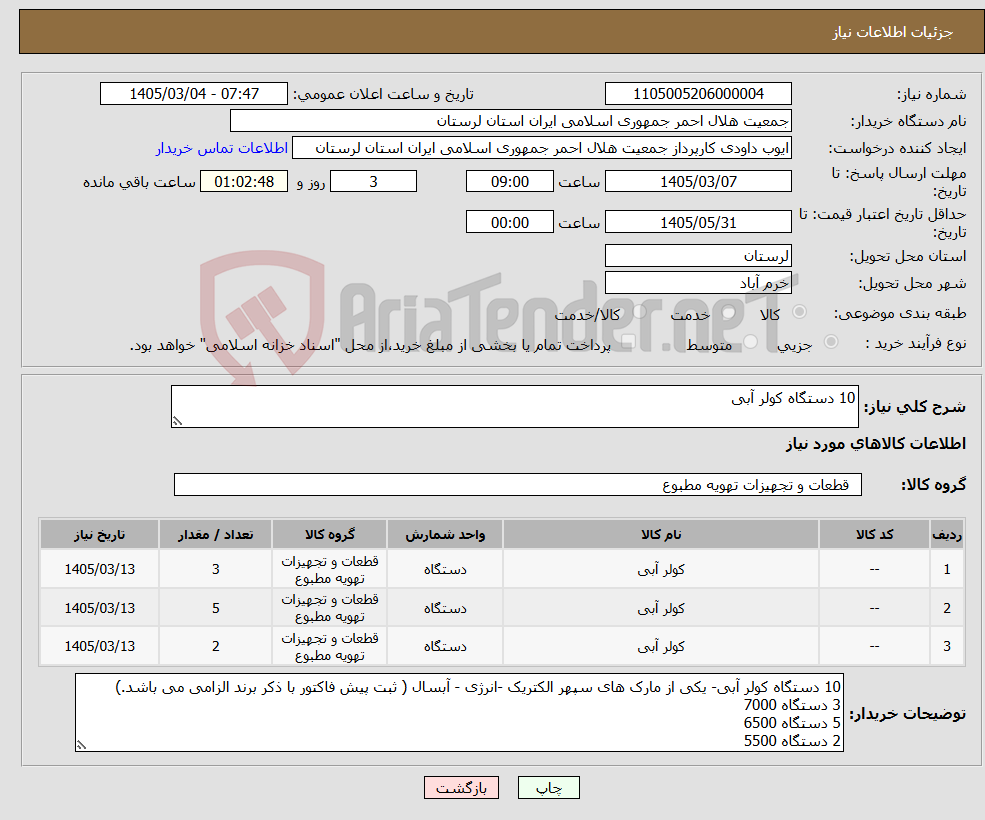Select the جزیی purchase type radio
The width and height of the screenshot is (985, 820).
[830, 342]
